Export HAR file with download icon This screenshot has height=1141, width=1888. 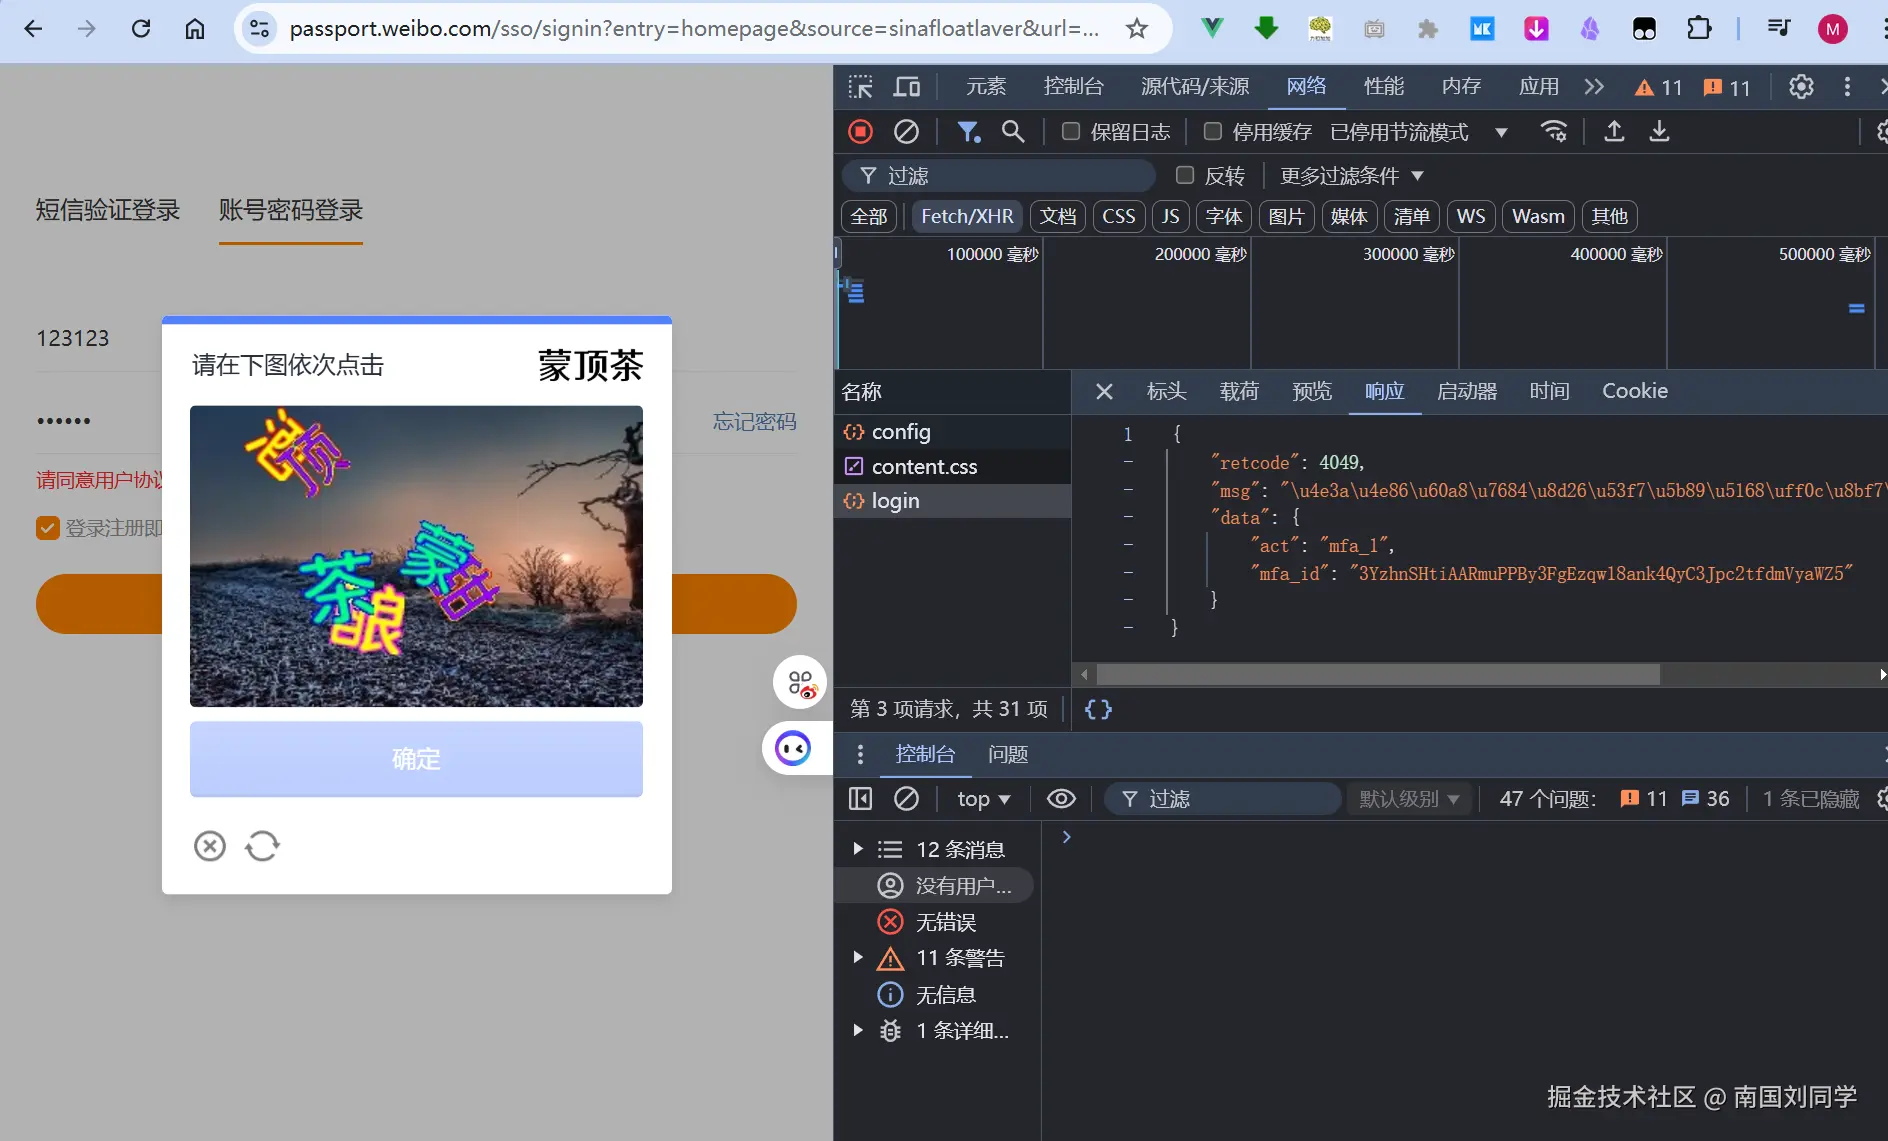[x=1659, y=131]
